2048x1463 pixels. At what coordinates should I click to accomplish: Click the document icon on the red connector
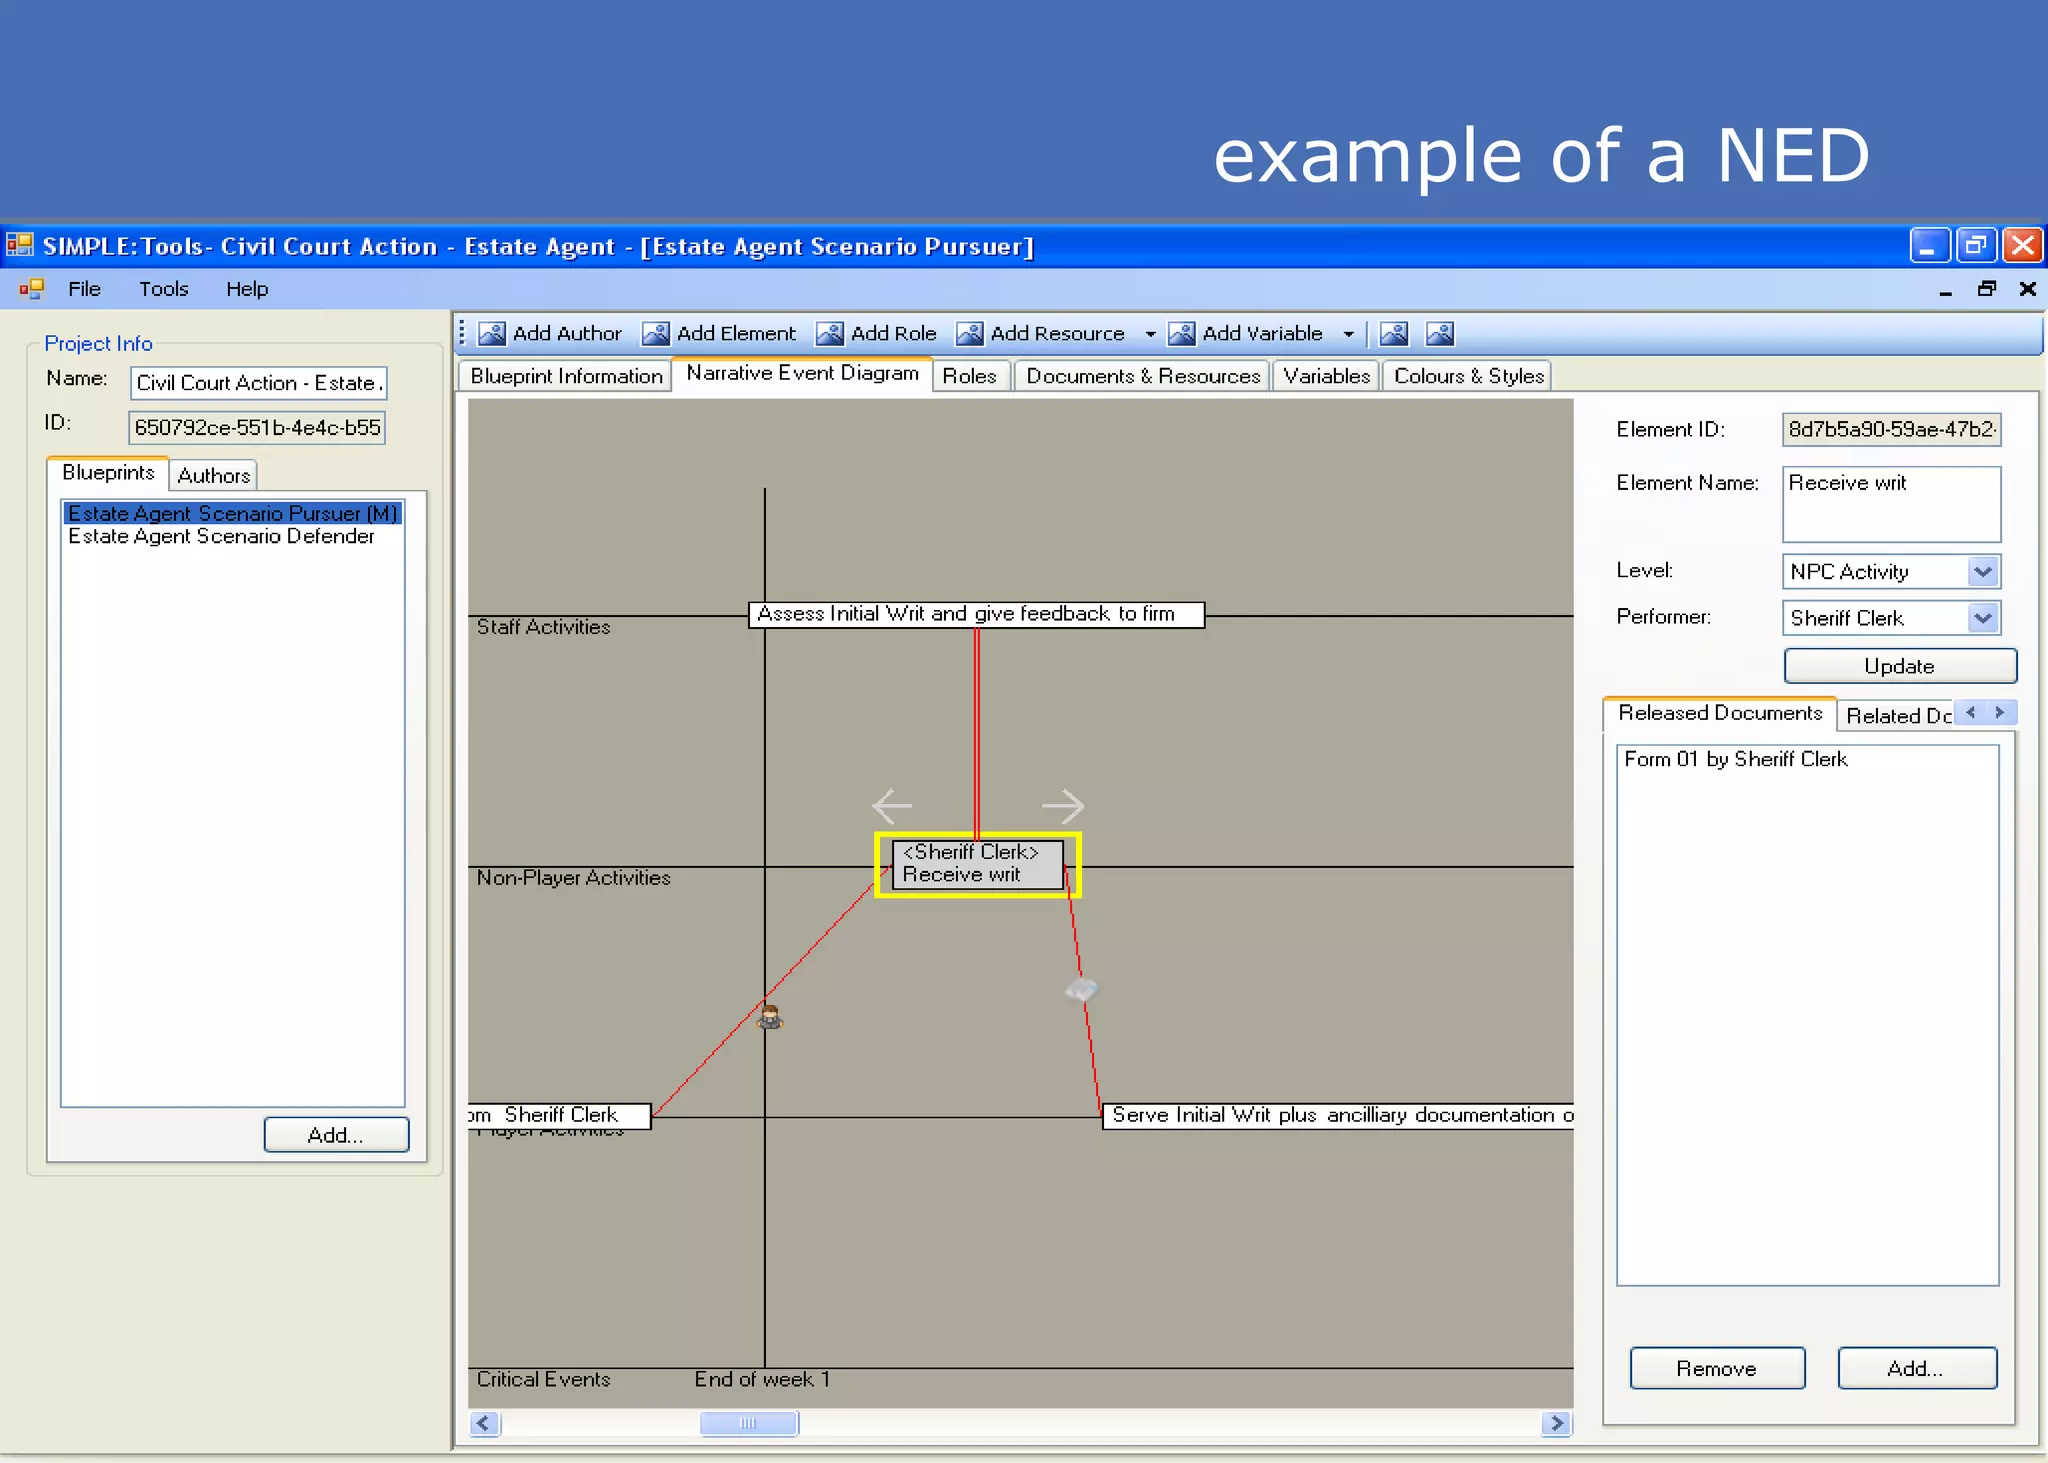tap(1081, 989)
